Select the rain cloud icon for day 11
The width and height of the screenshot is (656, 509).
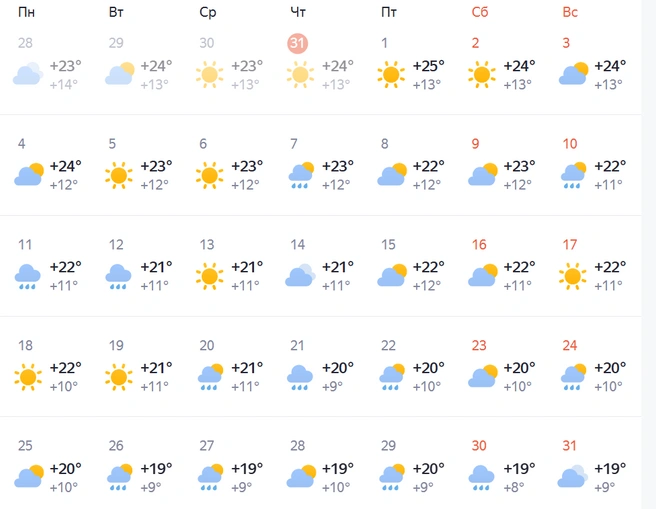point(28,276)
